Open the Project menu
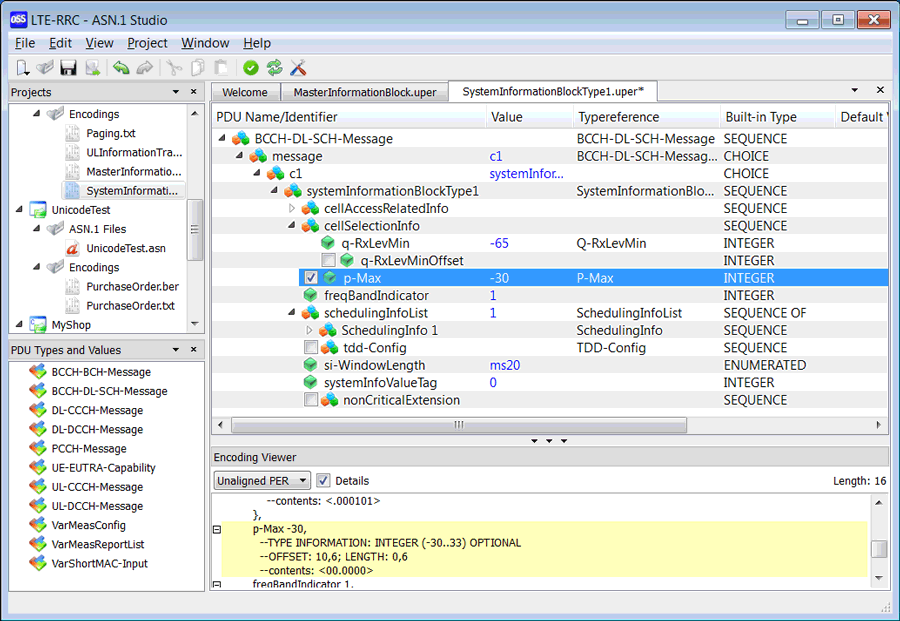 148,43
